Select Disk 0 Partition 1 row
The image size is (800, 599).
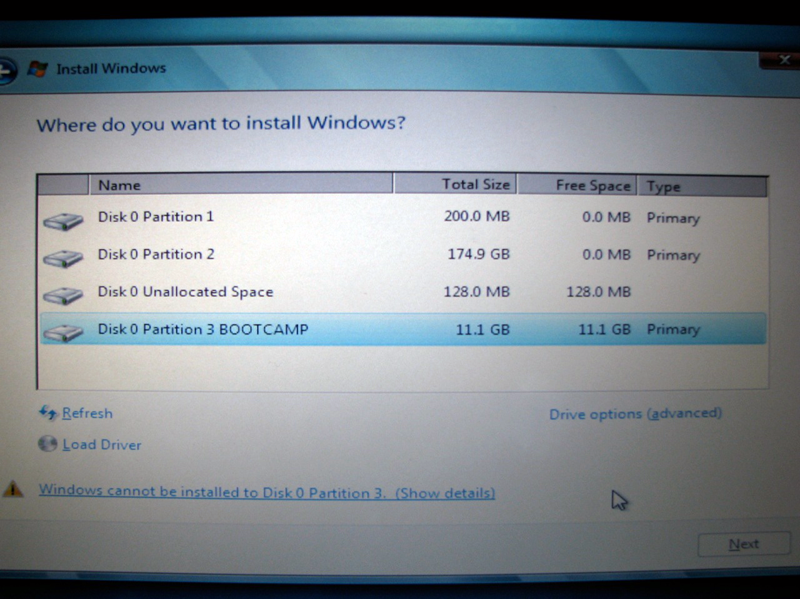coord(403,217)
